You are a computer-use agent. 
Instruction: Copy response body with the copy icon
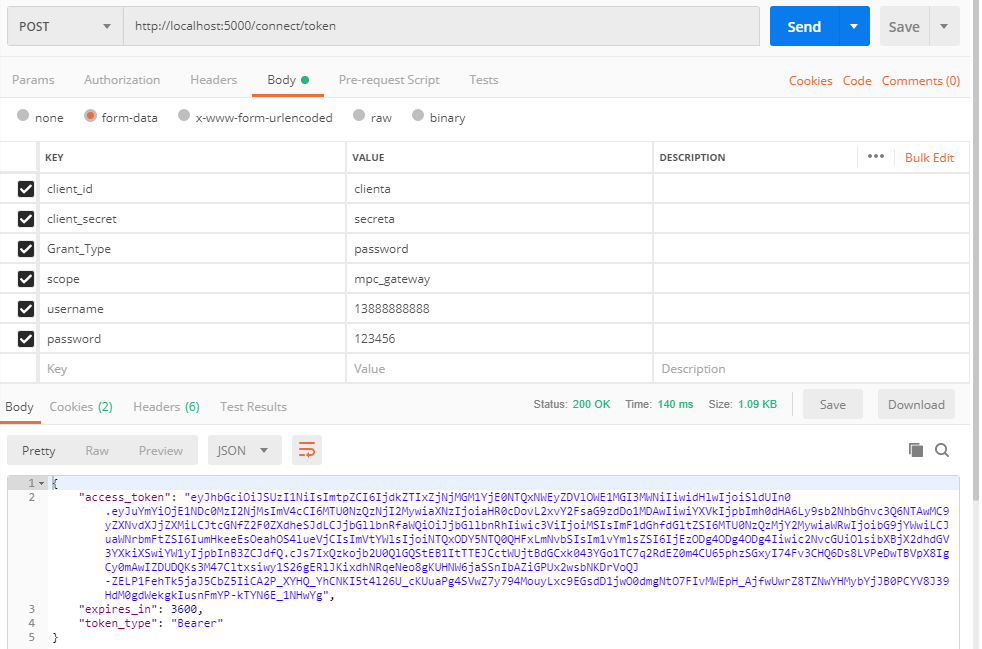click(915, 450)
